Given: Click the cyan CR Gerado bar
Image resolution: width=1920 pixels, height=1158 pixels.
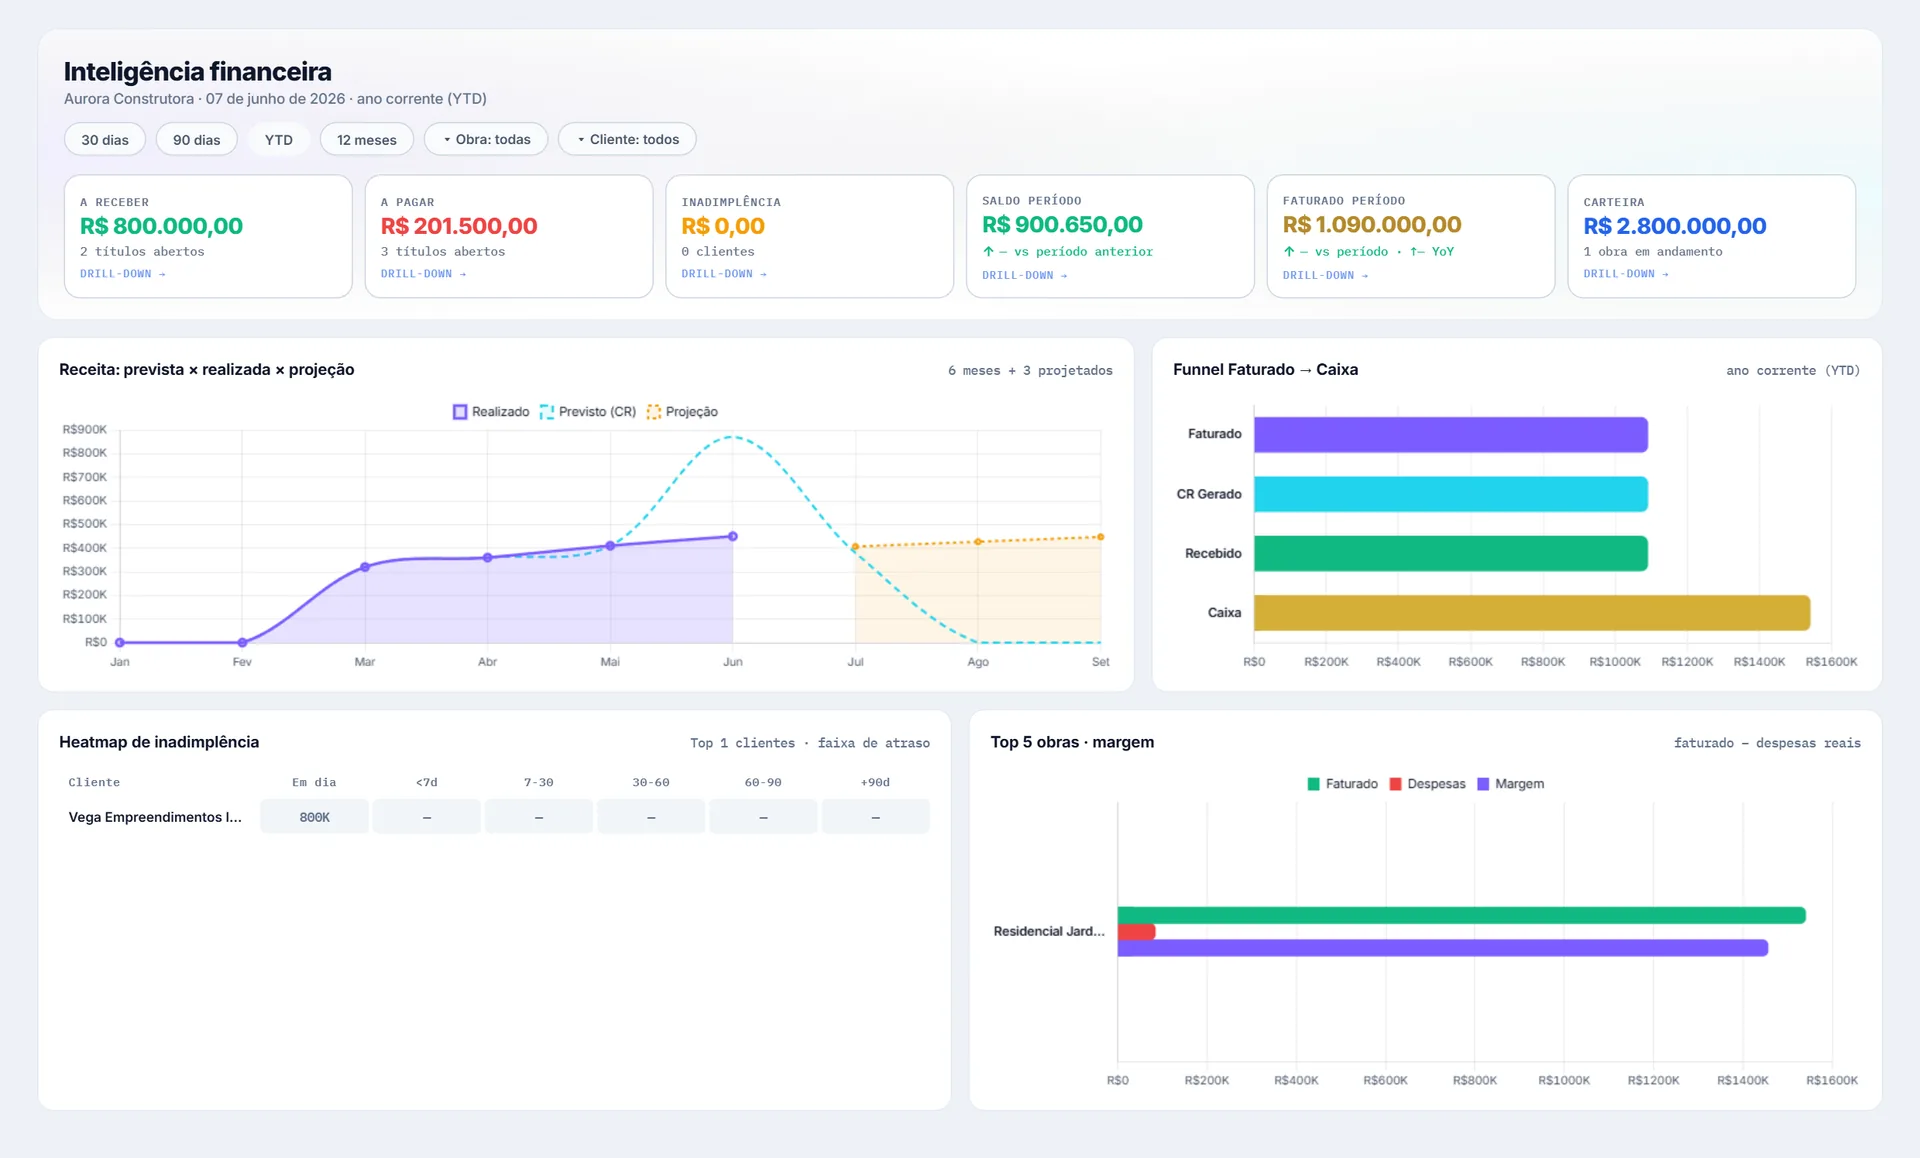Looking at the screenshot, I should [1451, 494].
